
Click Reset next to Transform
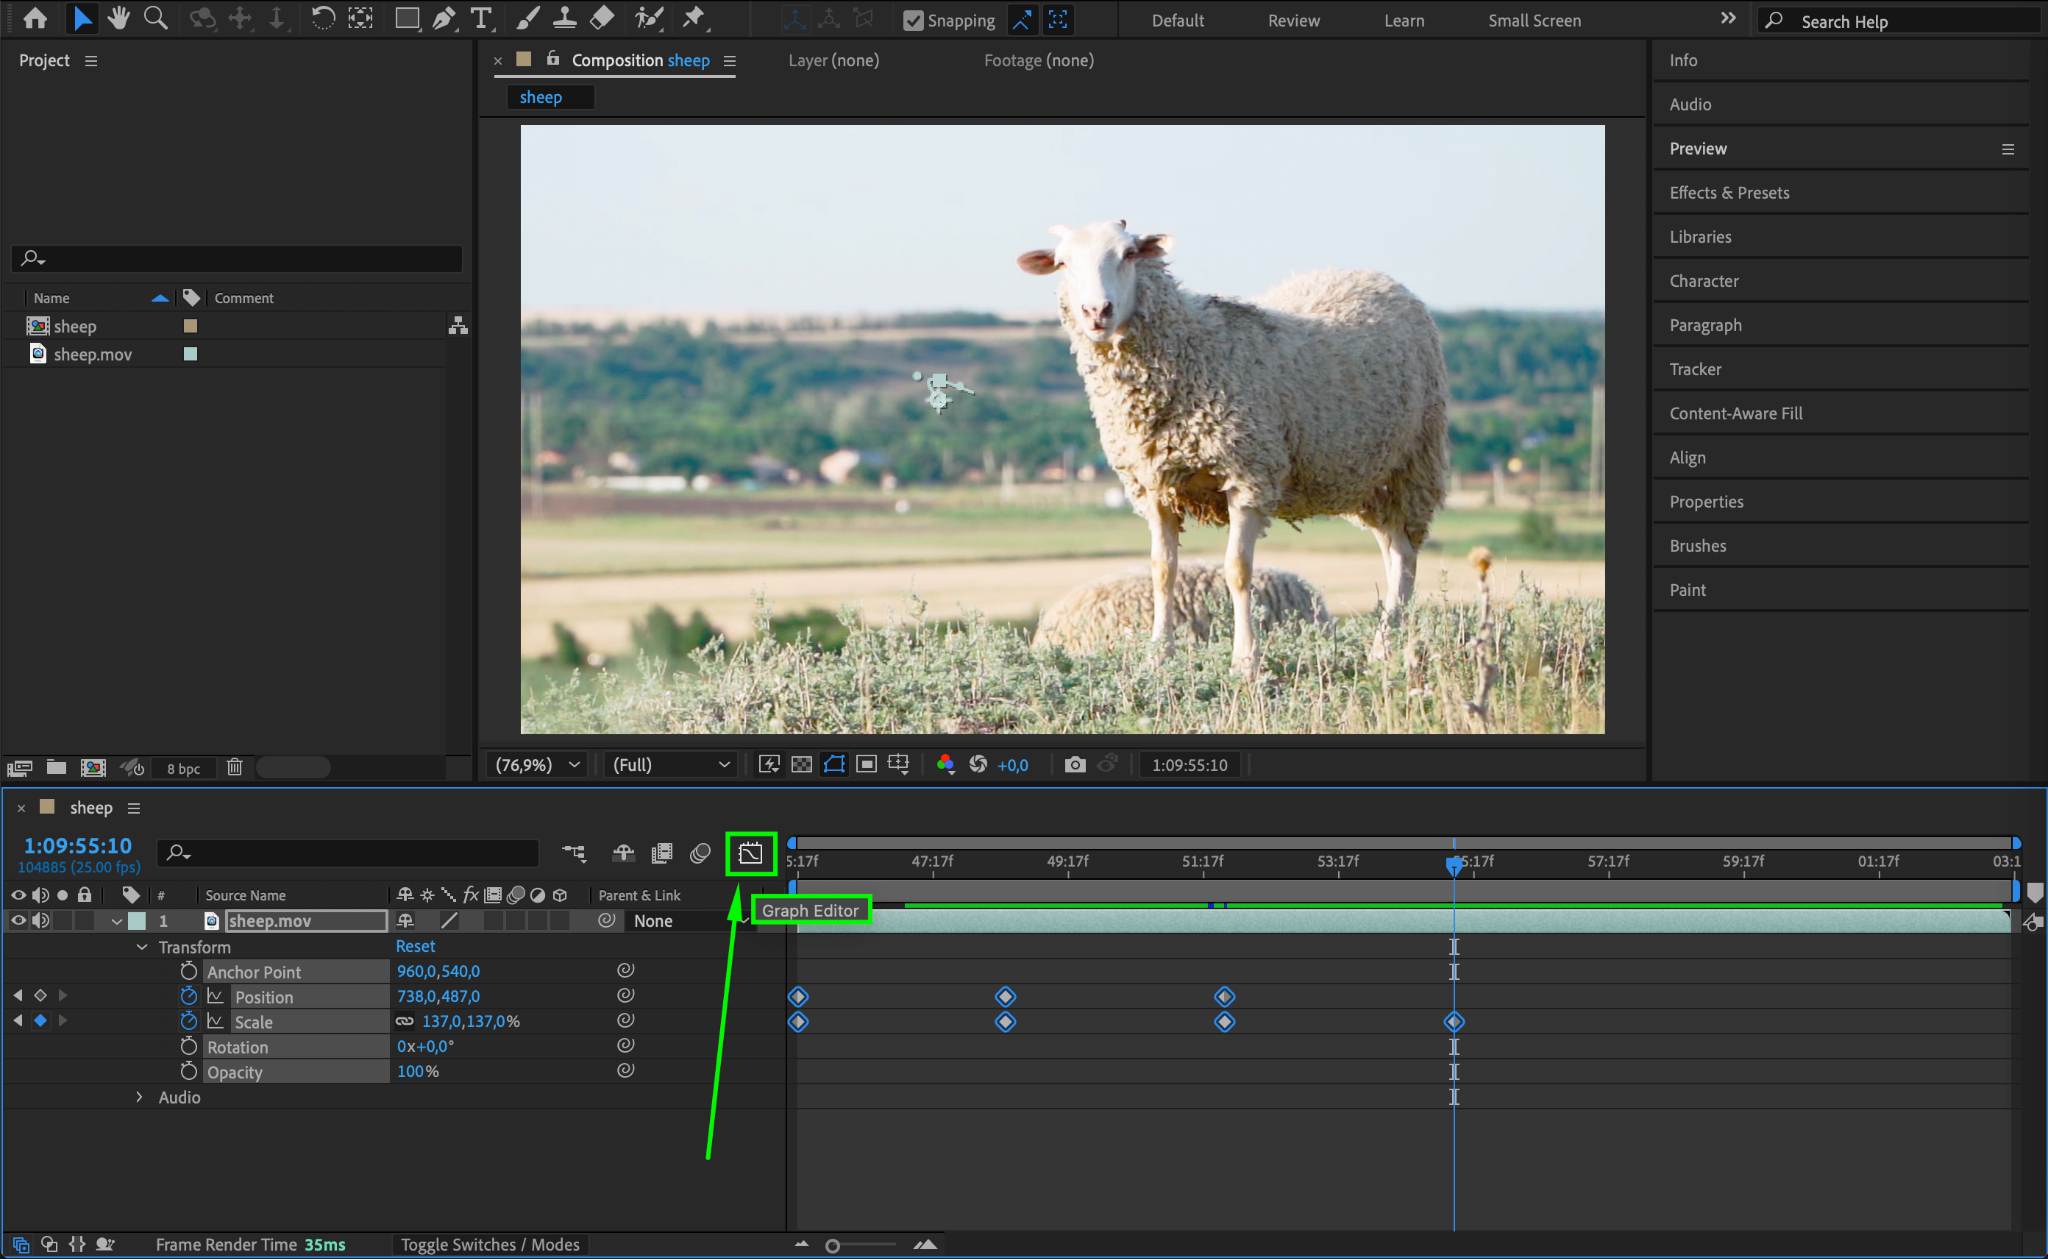coord(415,946)
